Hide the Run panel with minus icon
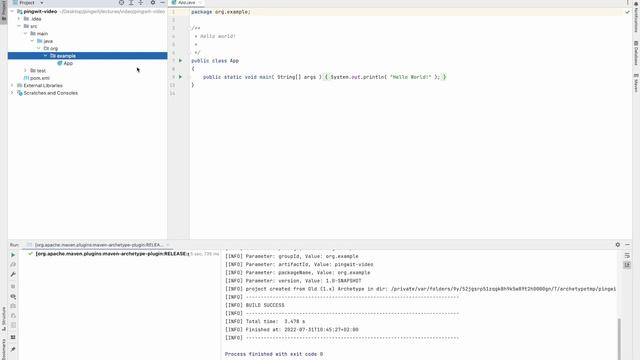This screenshot has height=360, width=640. [627, 244]
